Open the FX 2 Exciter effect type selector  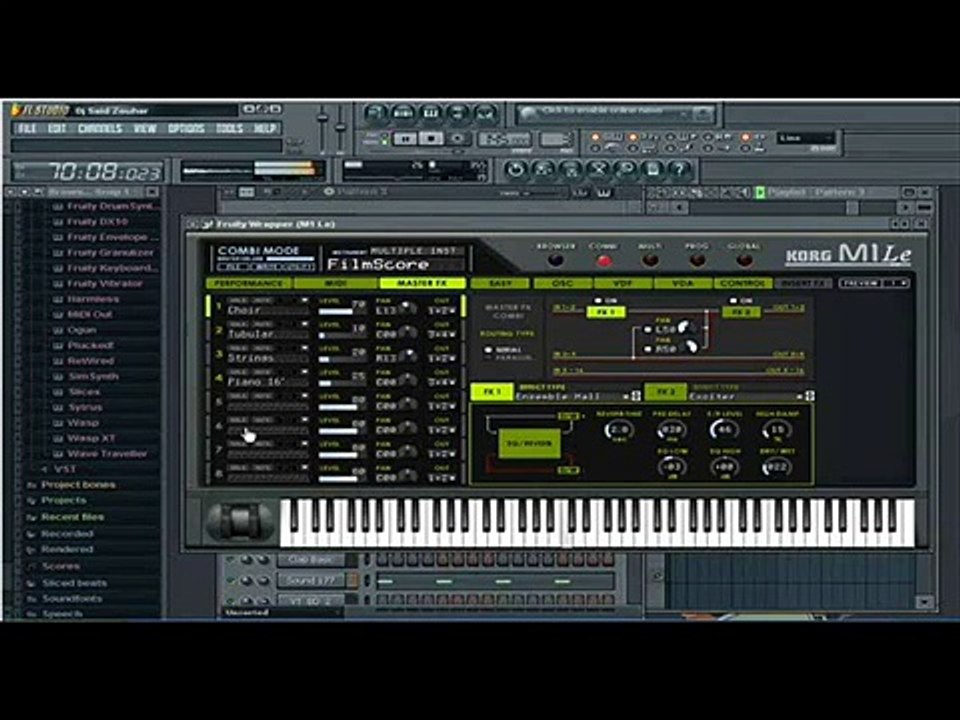(751, 396)
